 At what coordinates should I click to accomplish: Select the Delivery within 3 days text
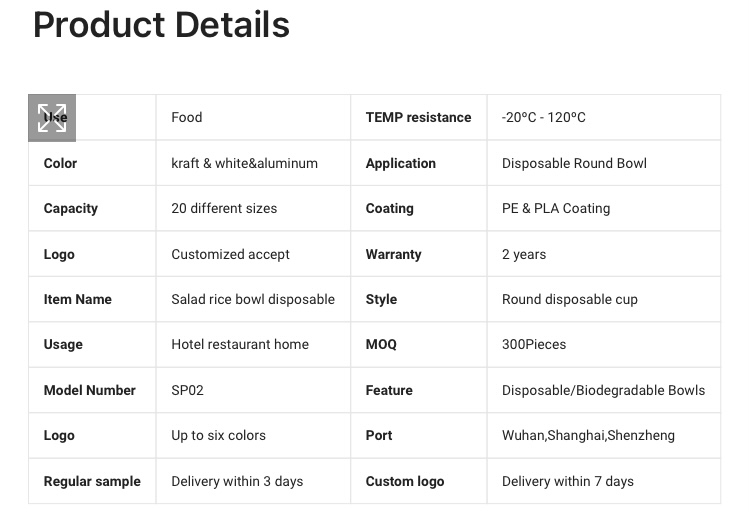point(237,481)
